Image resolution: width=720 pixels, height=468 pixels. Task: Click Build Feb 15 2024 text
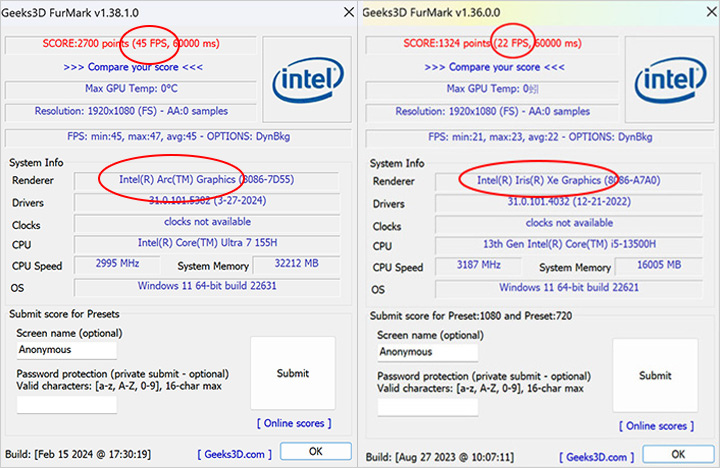[x=78, y=455]
